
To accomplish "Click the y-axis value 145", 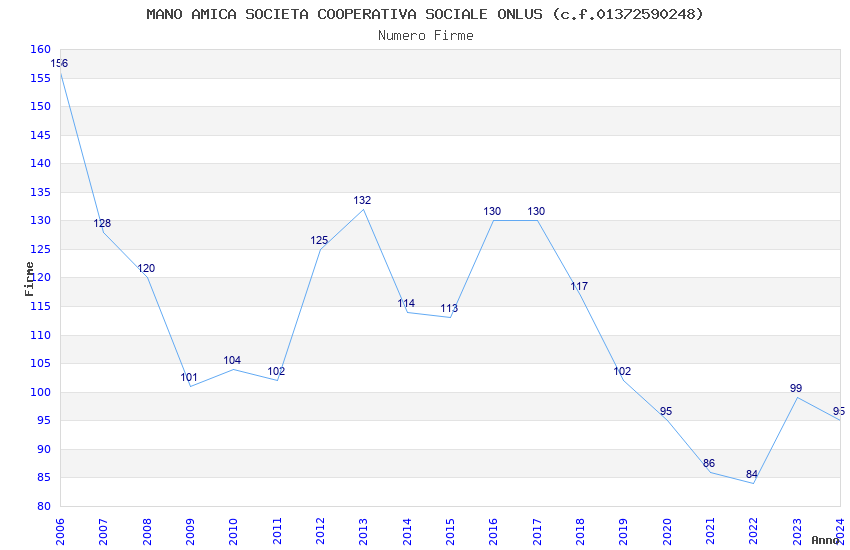I will (x=41, y=135).
